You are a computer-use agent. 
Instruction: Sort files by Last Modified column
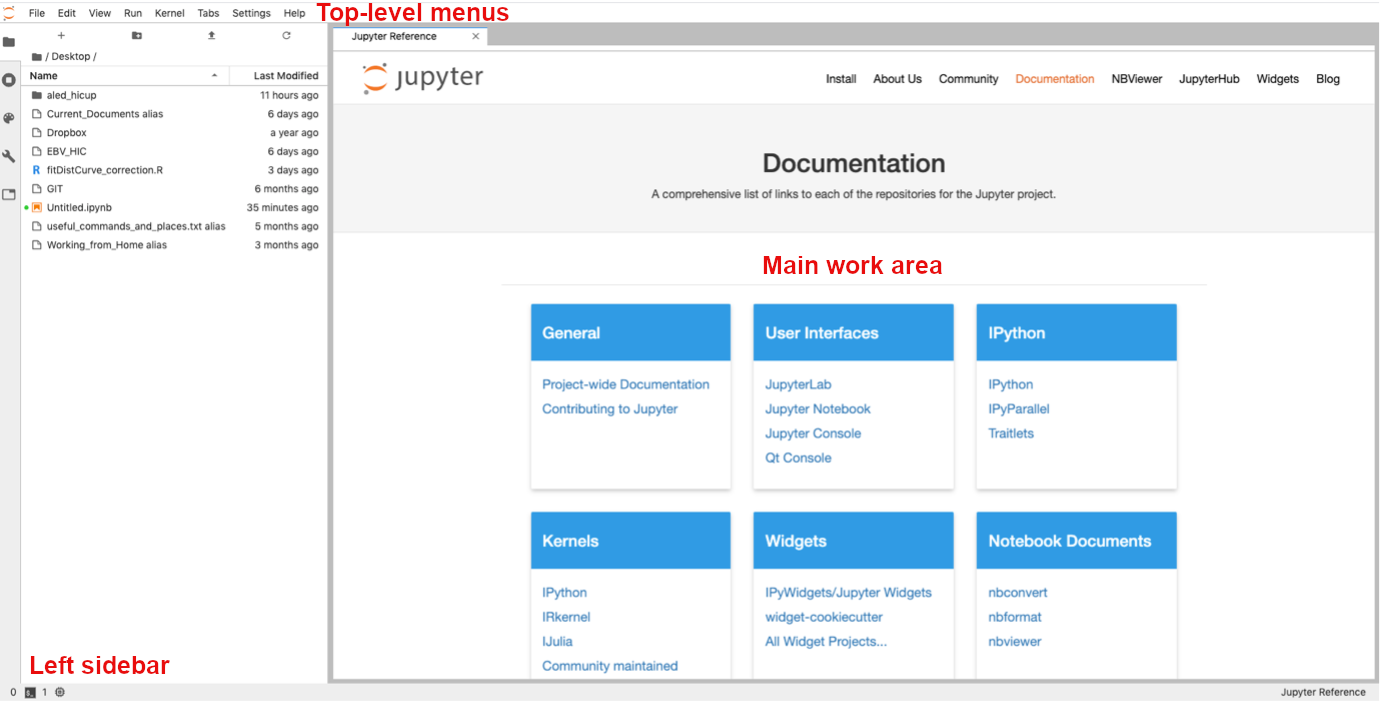point(277,76)
